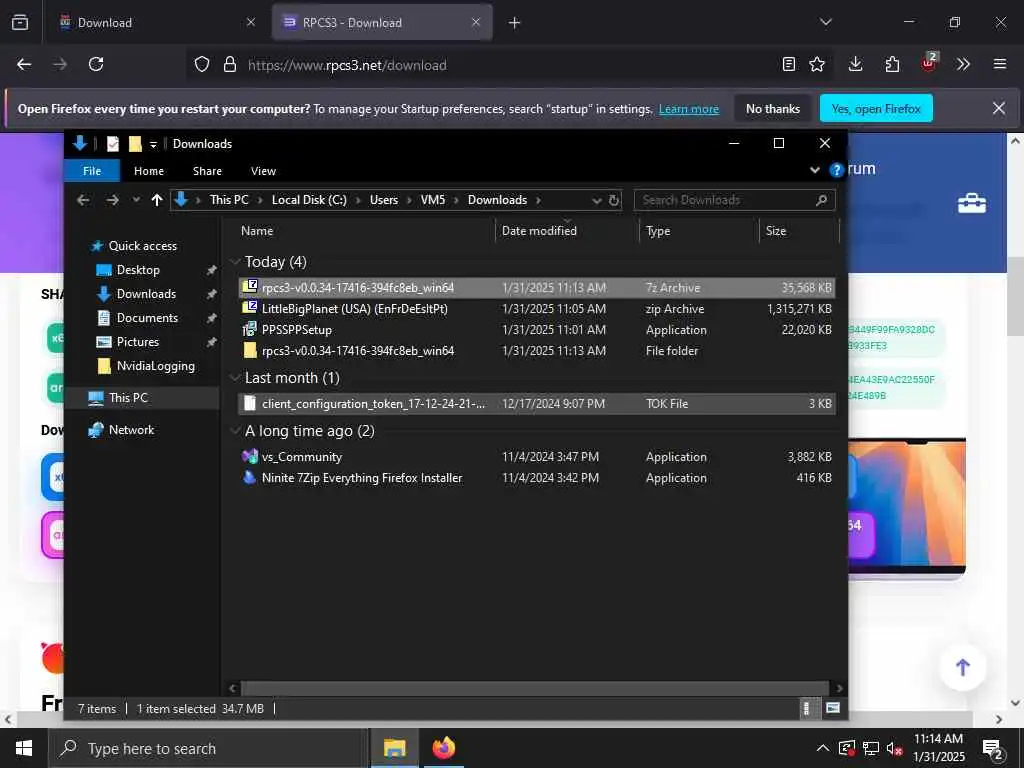
Task: Sort files by Name column header
Action: point(257,231)
